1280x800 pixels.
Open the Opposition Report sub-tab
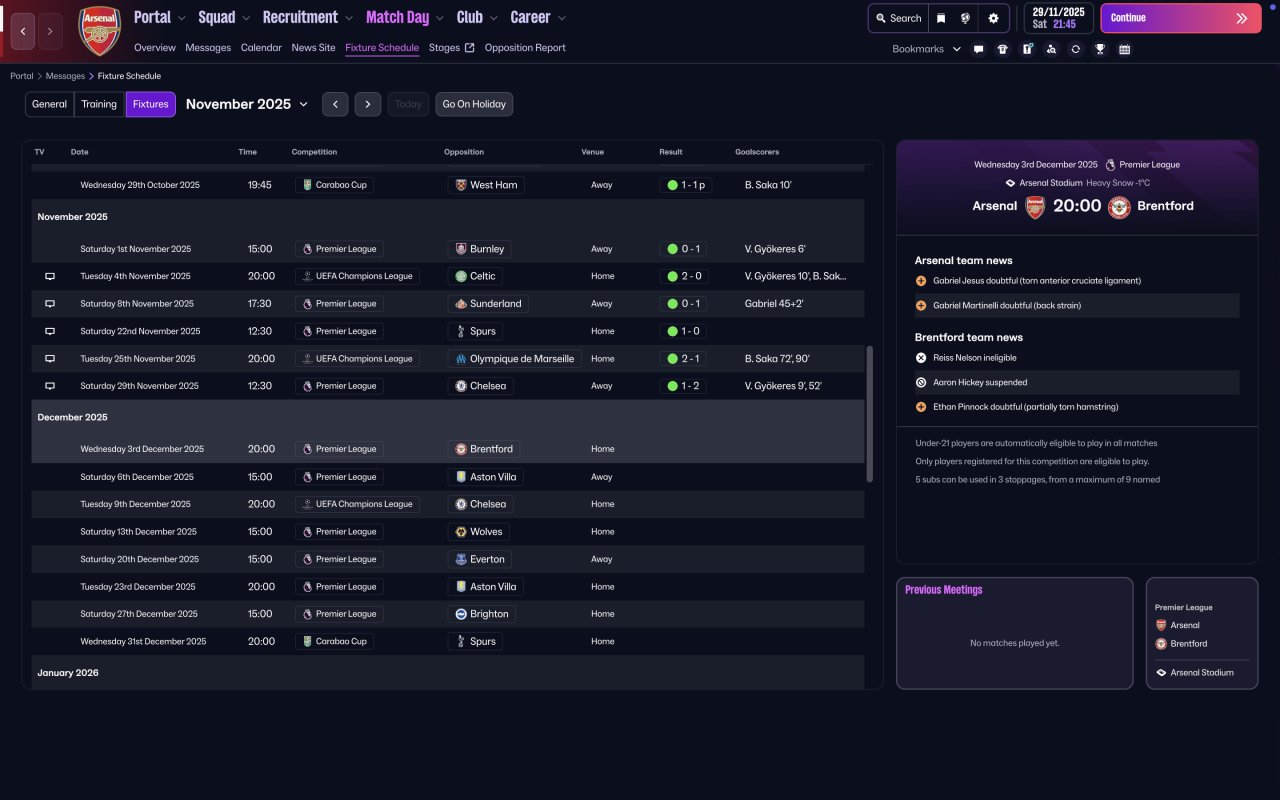click(525, 48)
